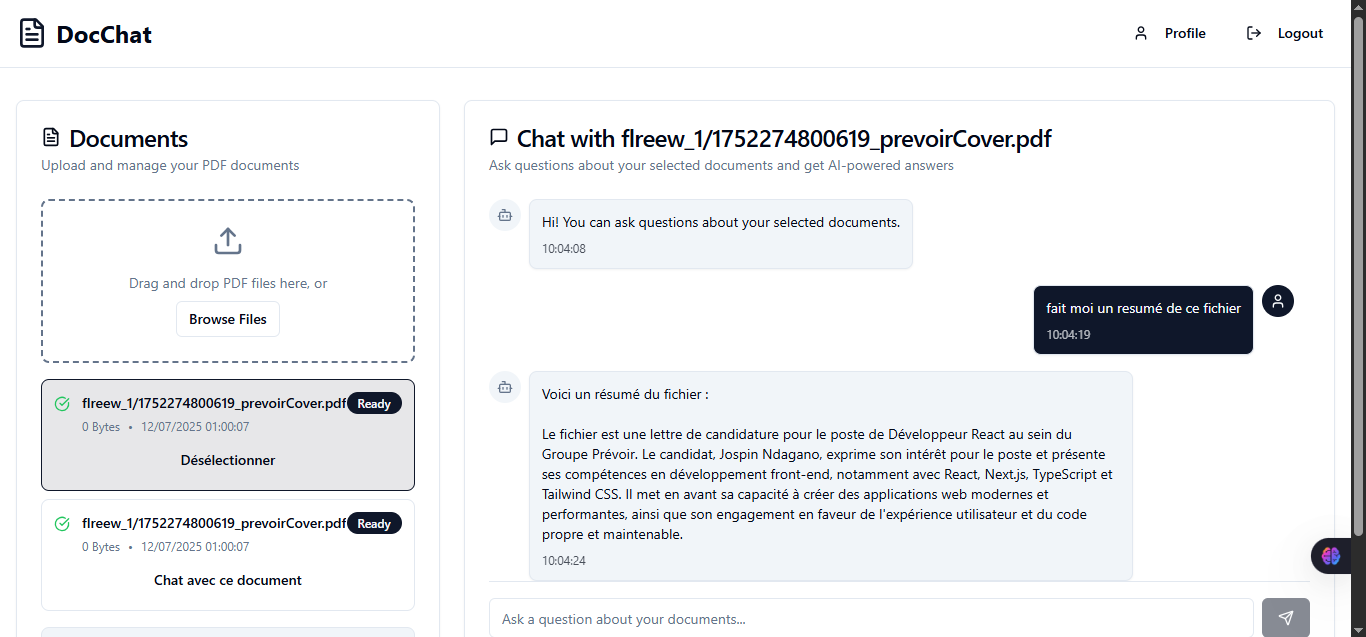Screen dimensions: 1366x637
Task: Click the Logout arrow icon
Action: coord(1254,34)
